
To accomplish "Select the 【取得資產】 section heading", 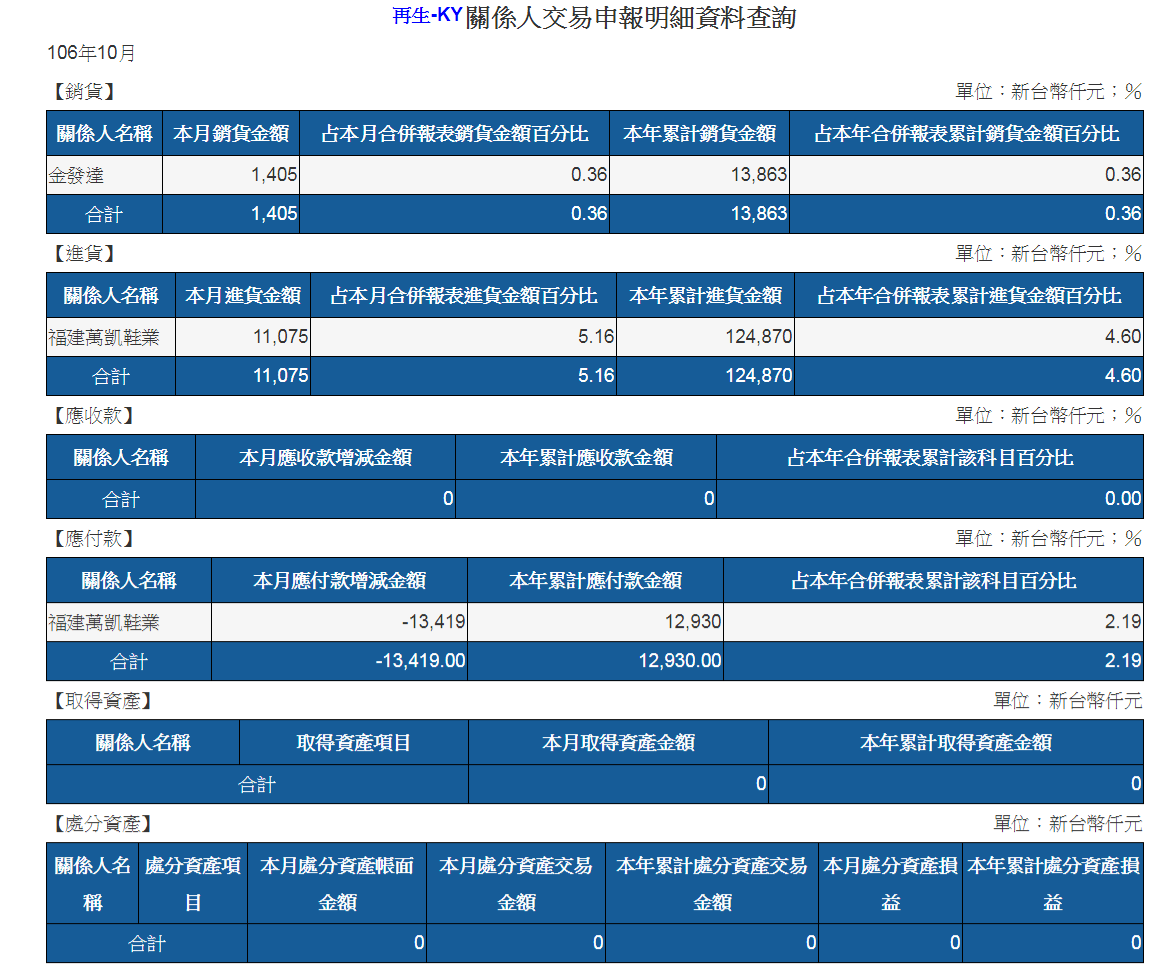I will [103, 701].
